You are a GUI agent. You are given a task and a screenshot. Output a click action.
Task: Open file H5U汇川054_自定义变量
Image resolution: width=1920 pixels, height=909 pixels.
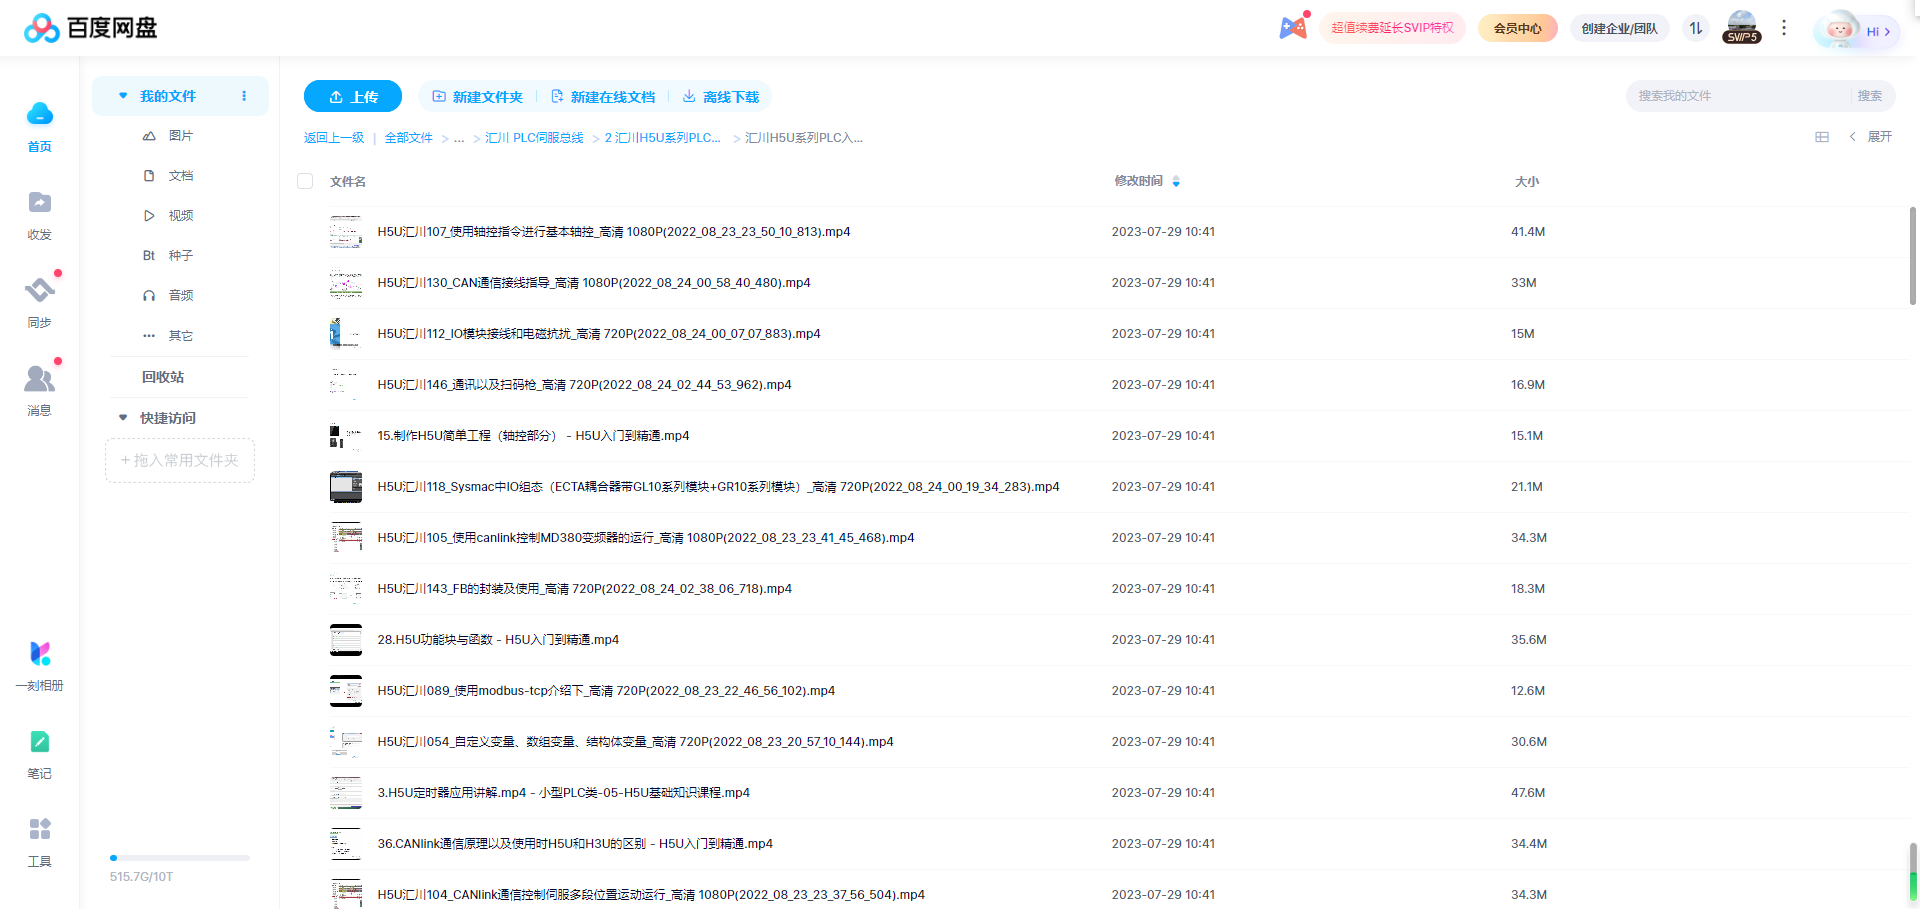click(x=635, y=742)
